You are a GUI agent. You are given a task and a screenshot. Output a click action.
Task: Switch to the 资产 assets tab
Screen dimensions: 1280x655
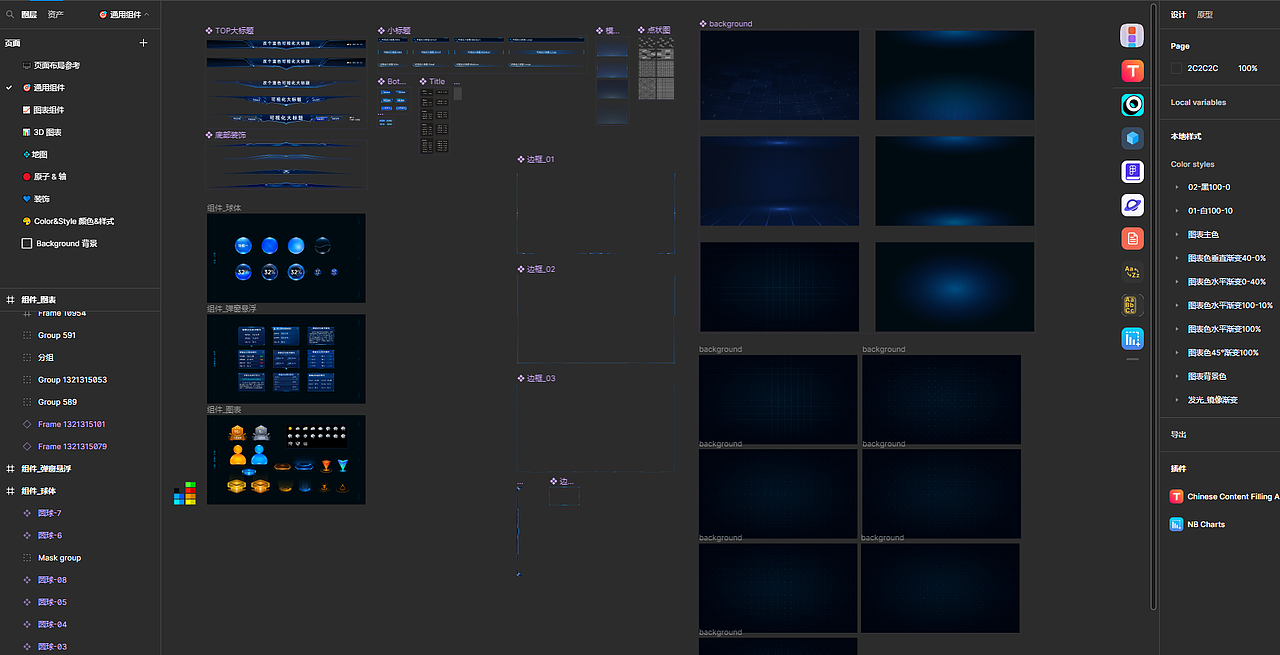pos(55,15)
